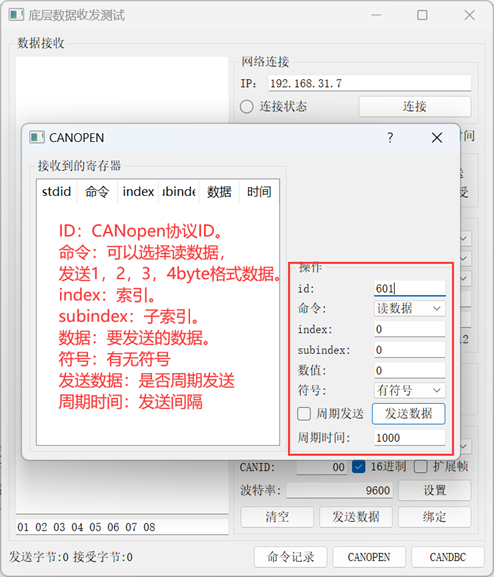The height and width of the screenshot is (578, 495).
Task: Focus the subindex input field
Action: pos(410,350)
